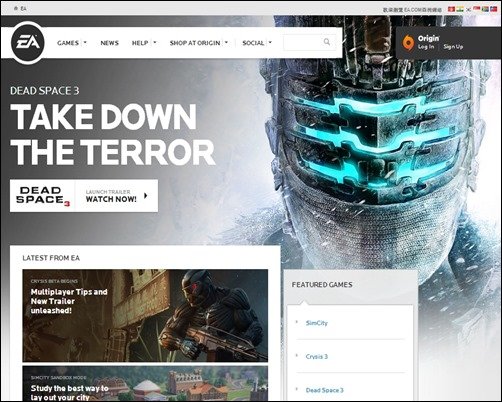The image size is (502, 402).
Task: Click the arrow next to WATCH NOW!
Action: 146,196
